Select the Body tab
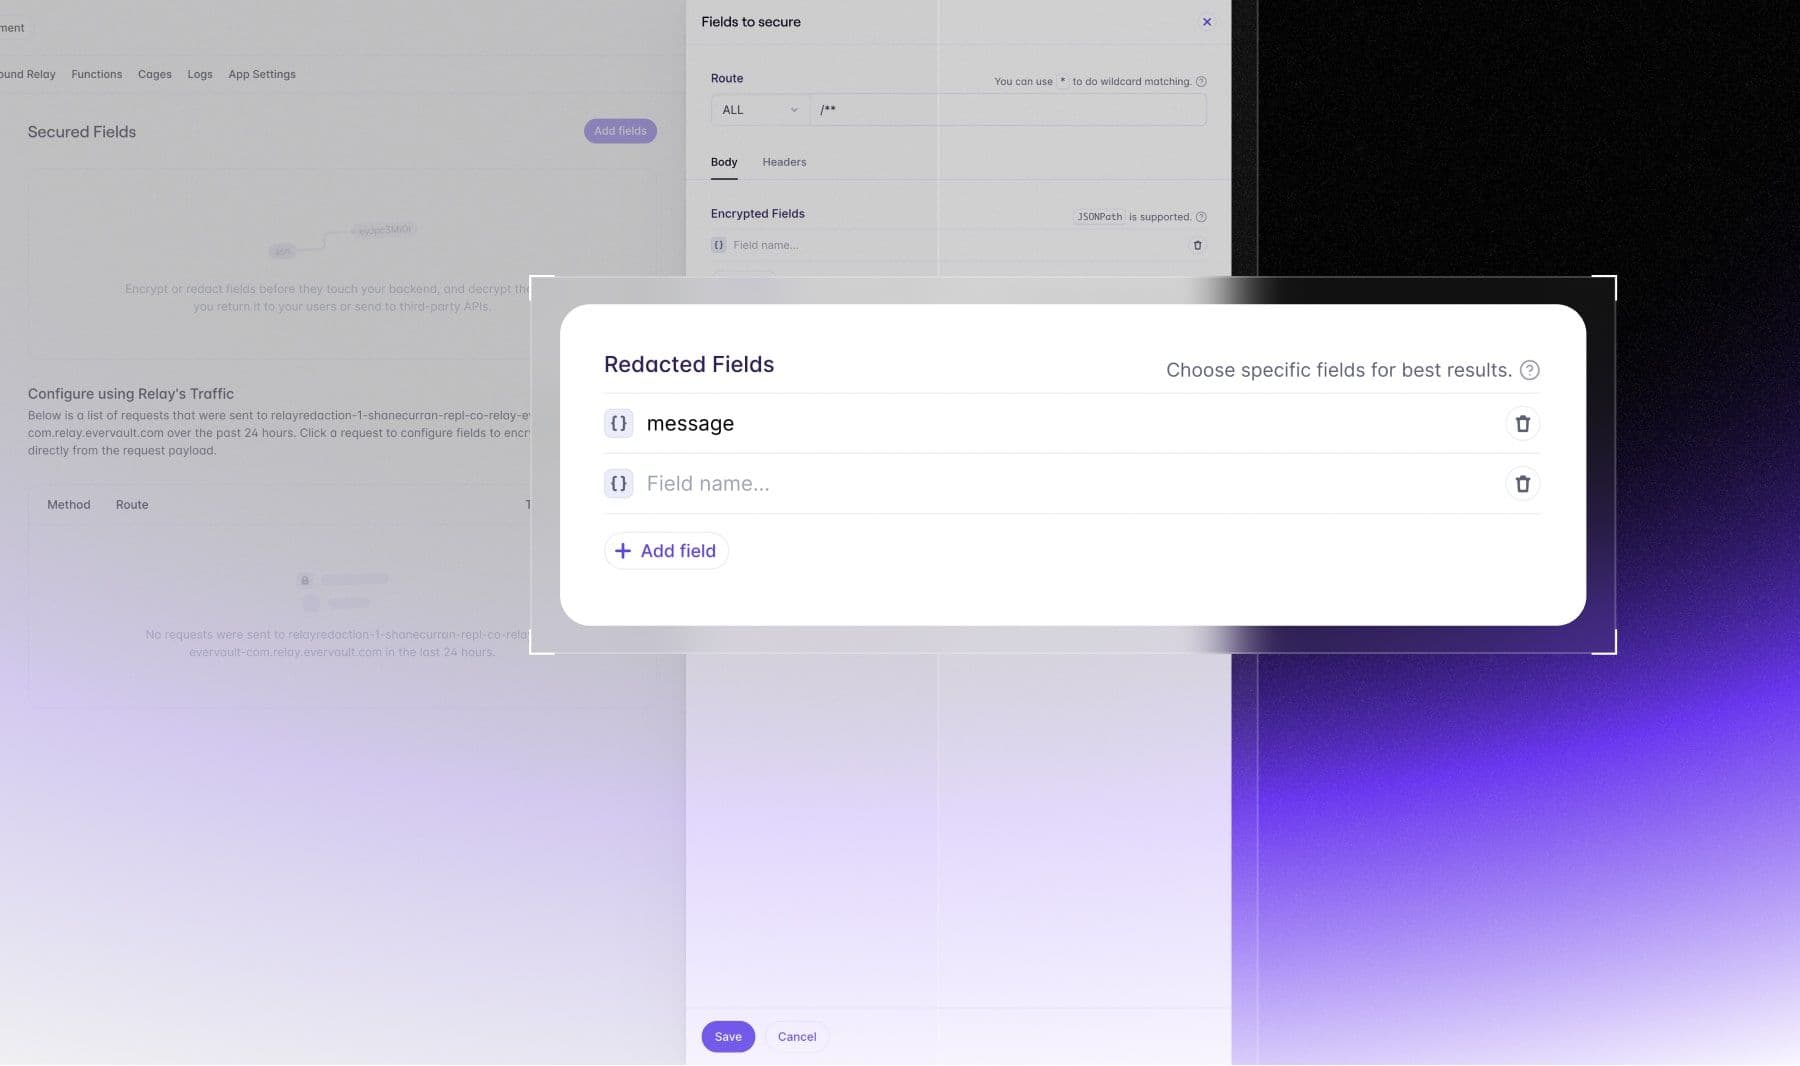This screenshot has height=1066, width=1800. coord(724,162)
